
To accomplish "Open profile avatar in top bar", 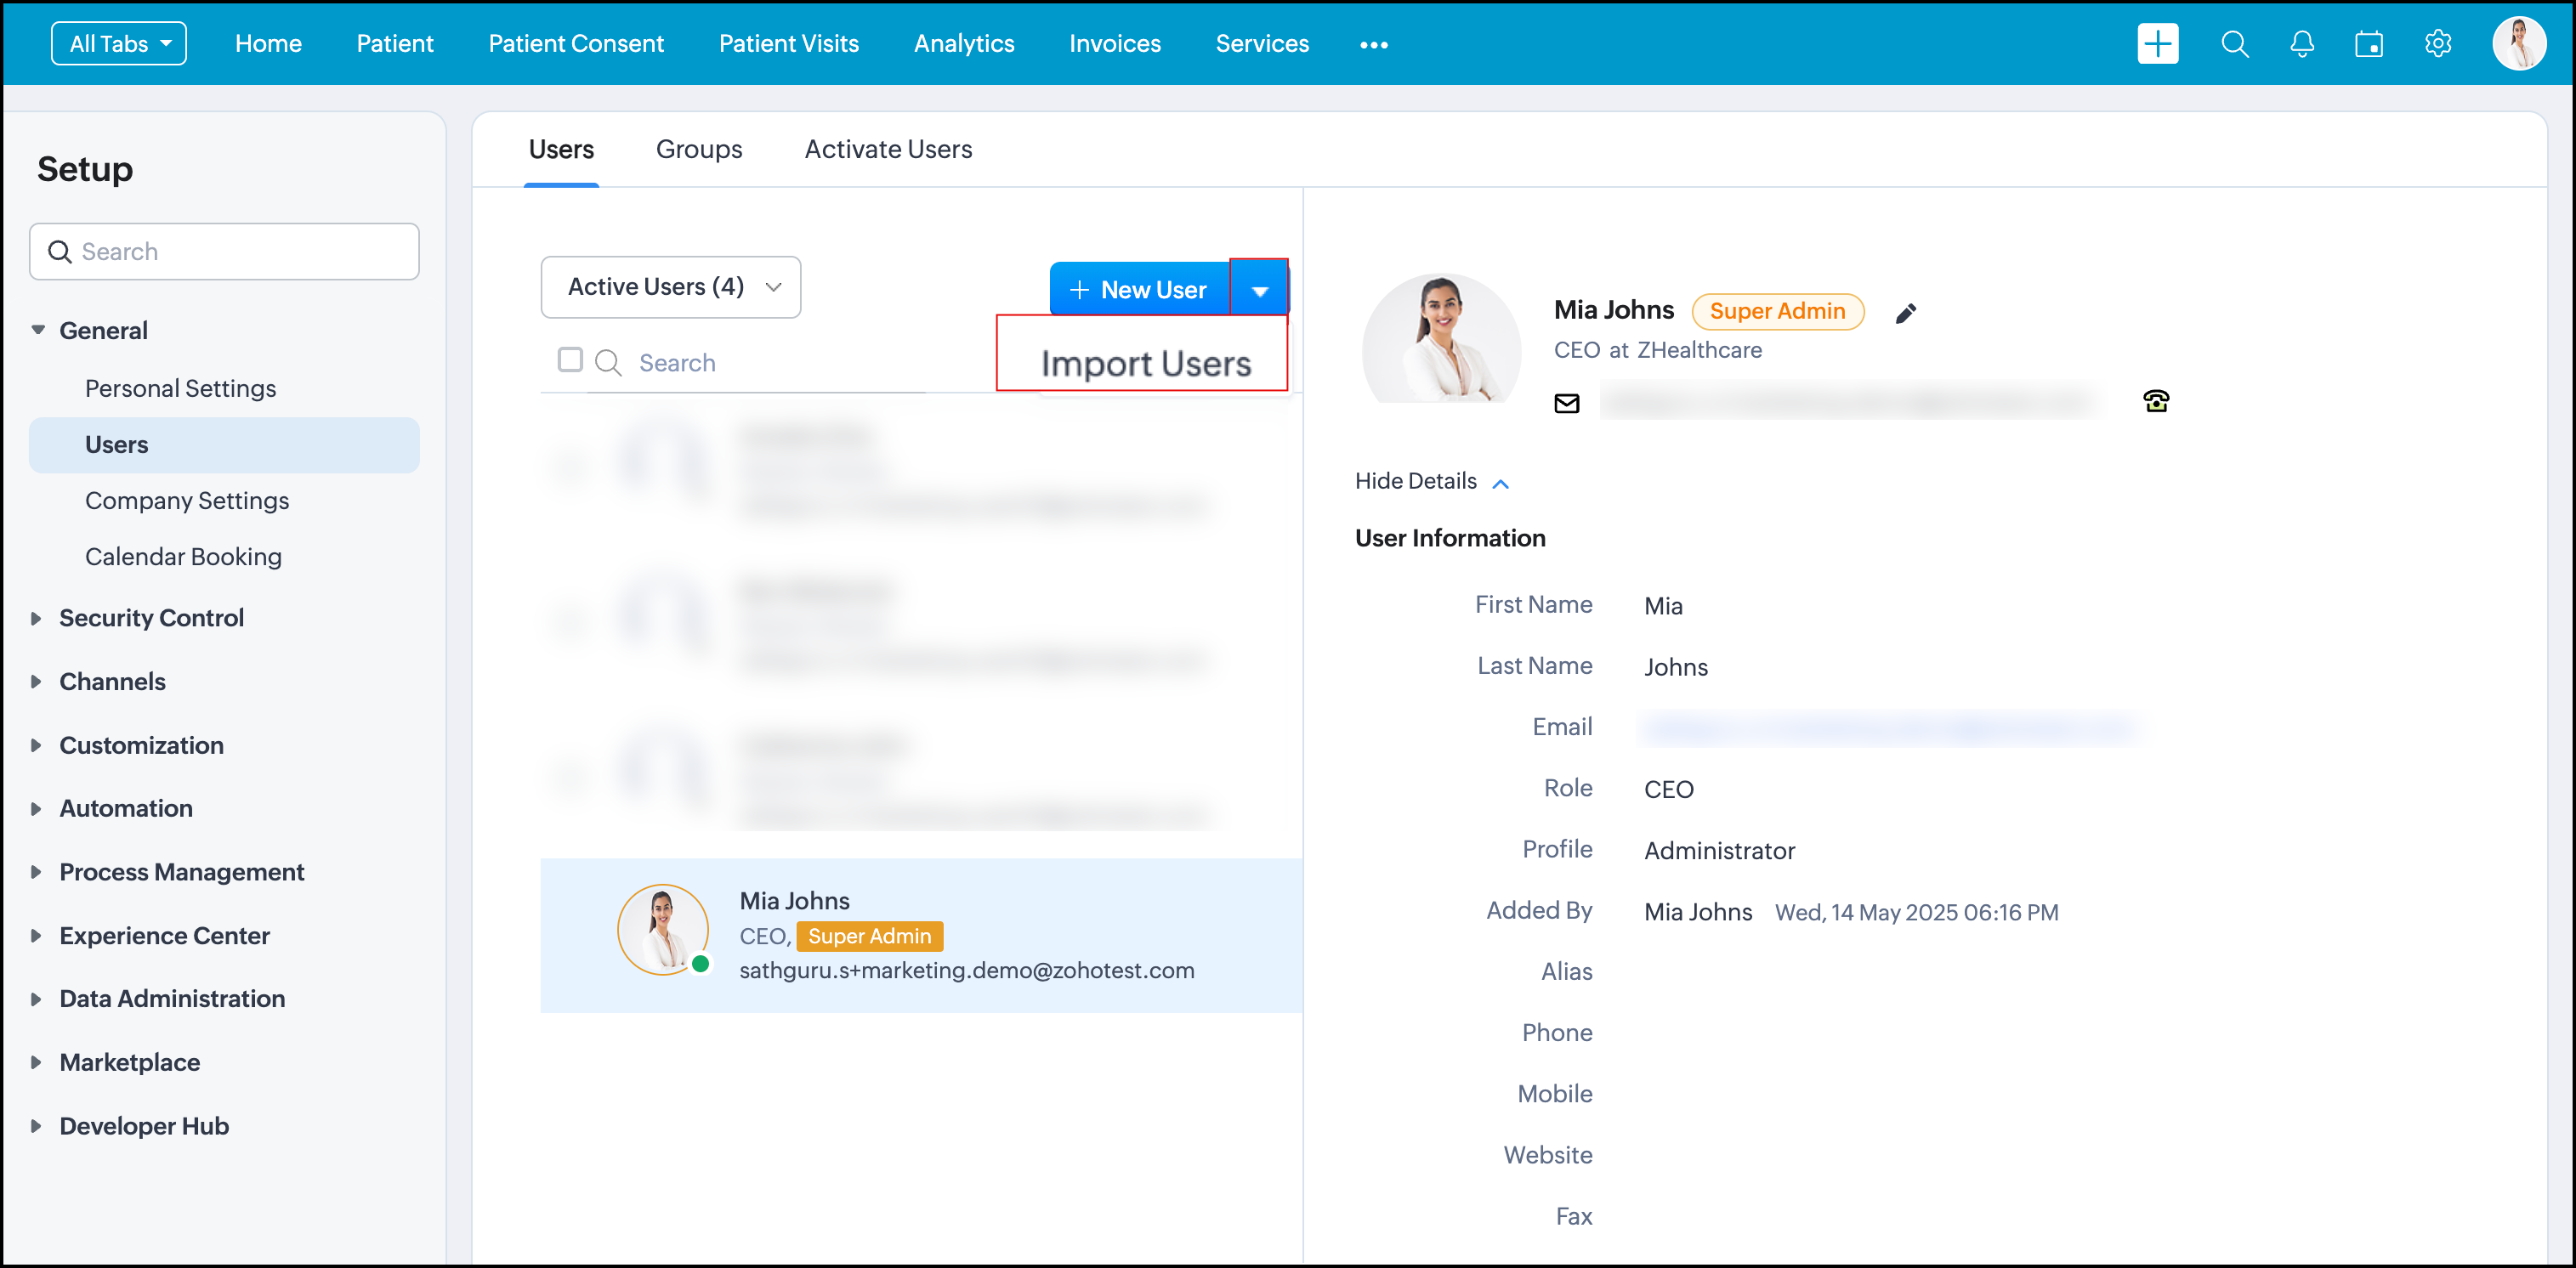I will (2518, 44).
